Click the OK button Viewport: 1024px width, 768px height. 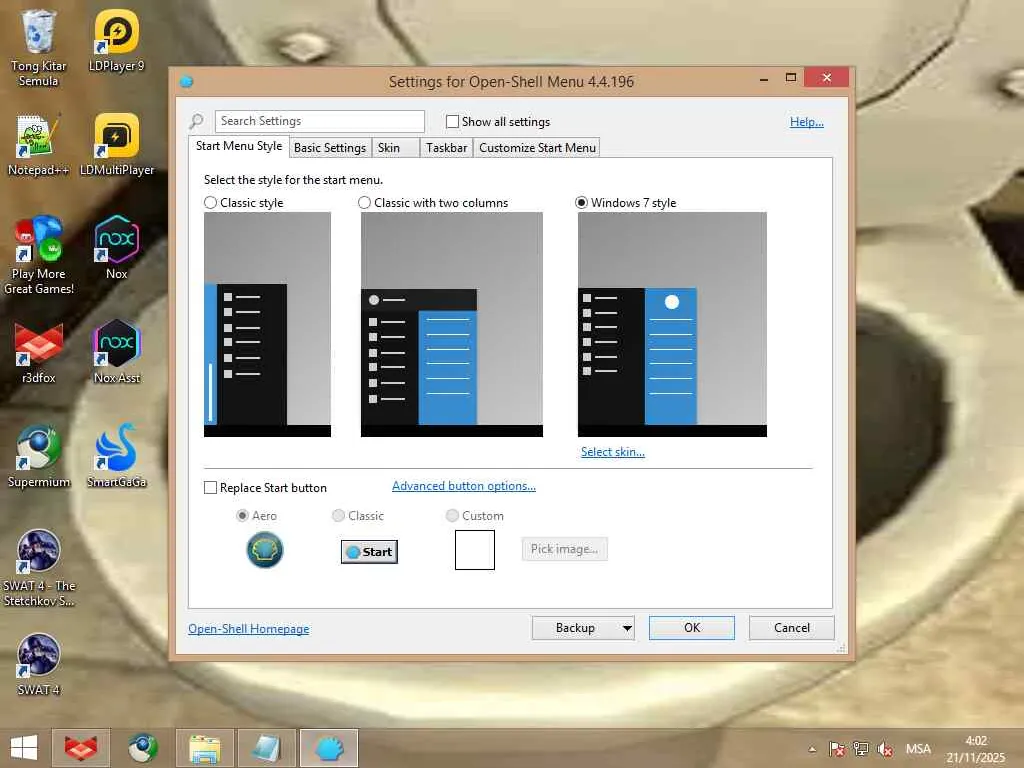[692, 628]
